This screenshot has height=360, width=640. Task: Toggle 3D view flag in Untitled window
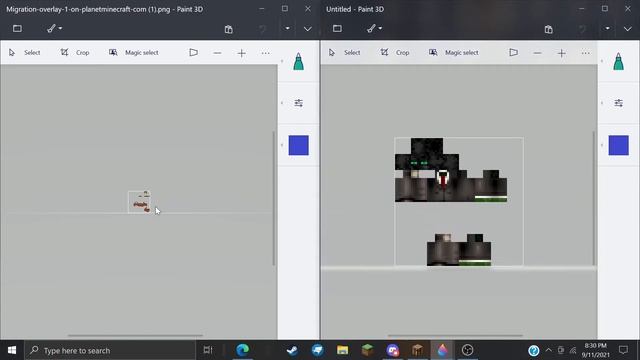(513, 53)
